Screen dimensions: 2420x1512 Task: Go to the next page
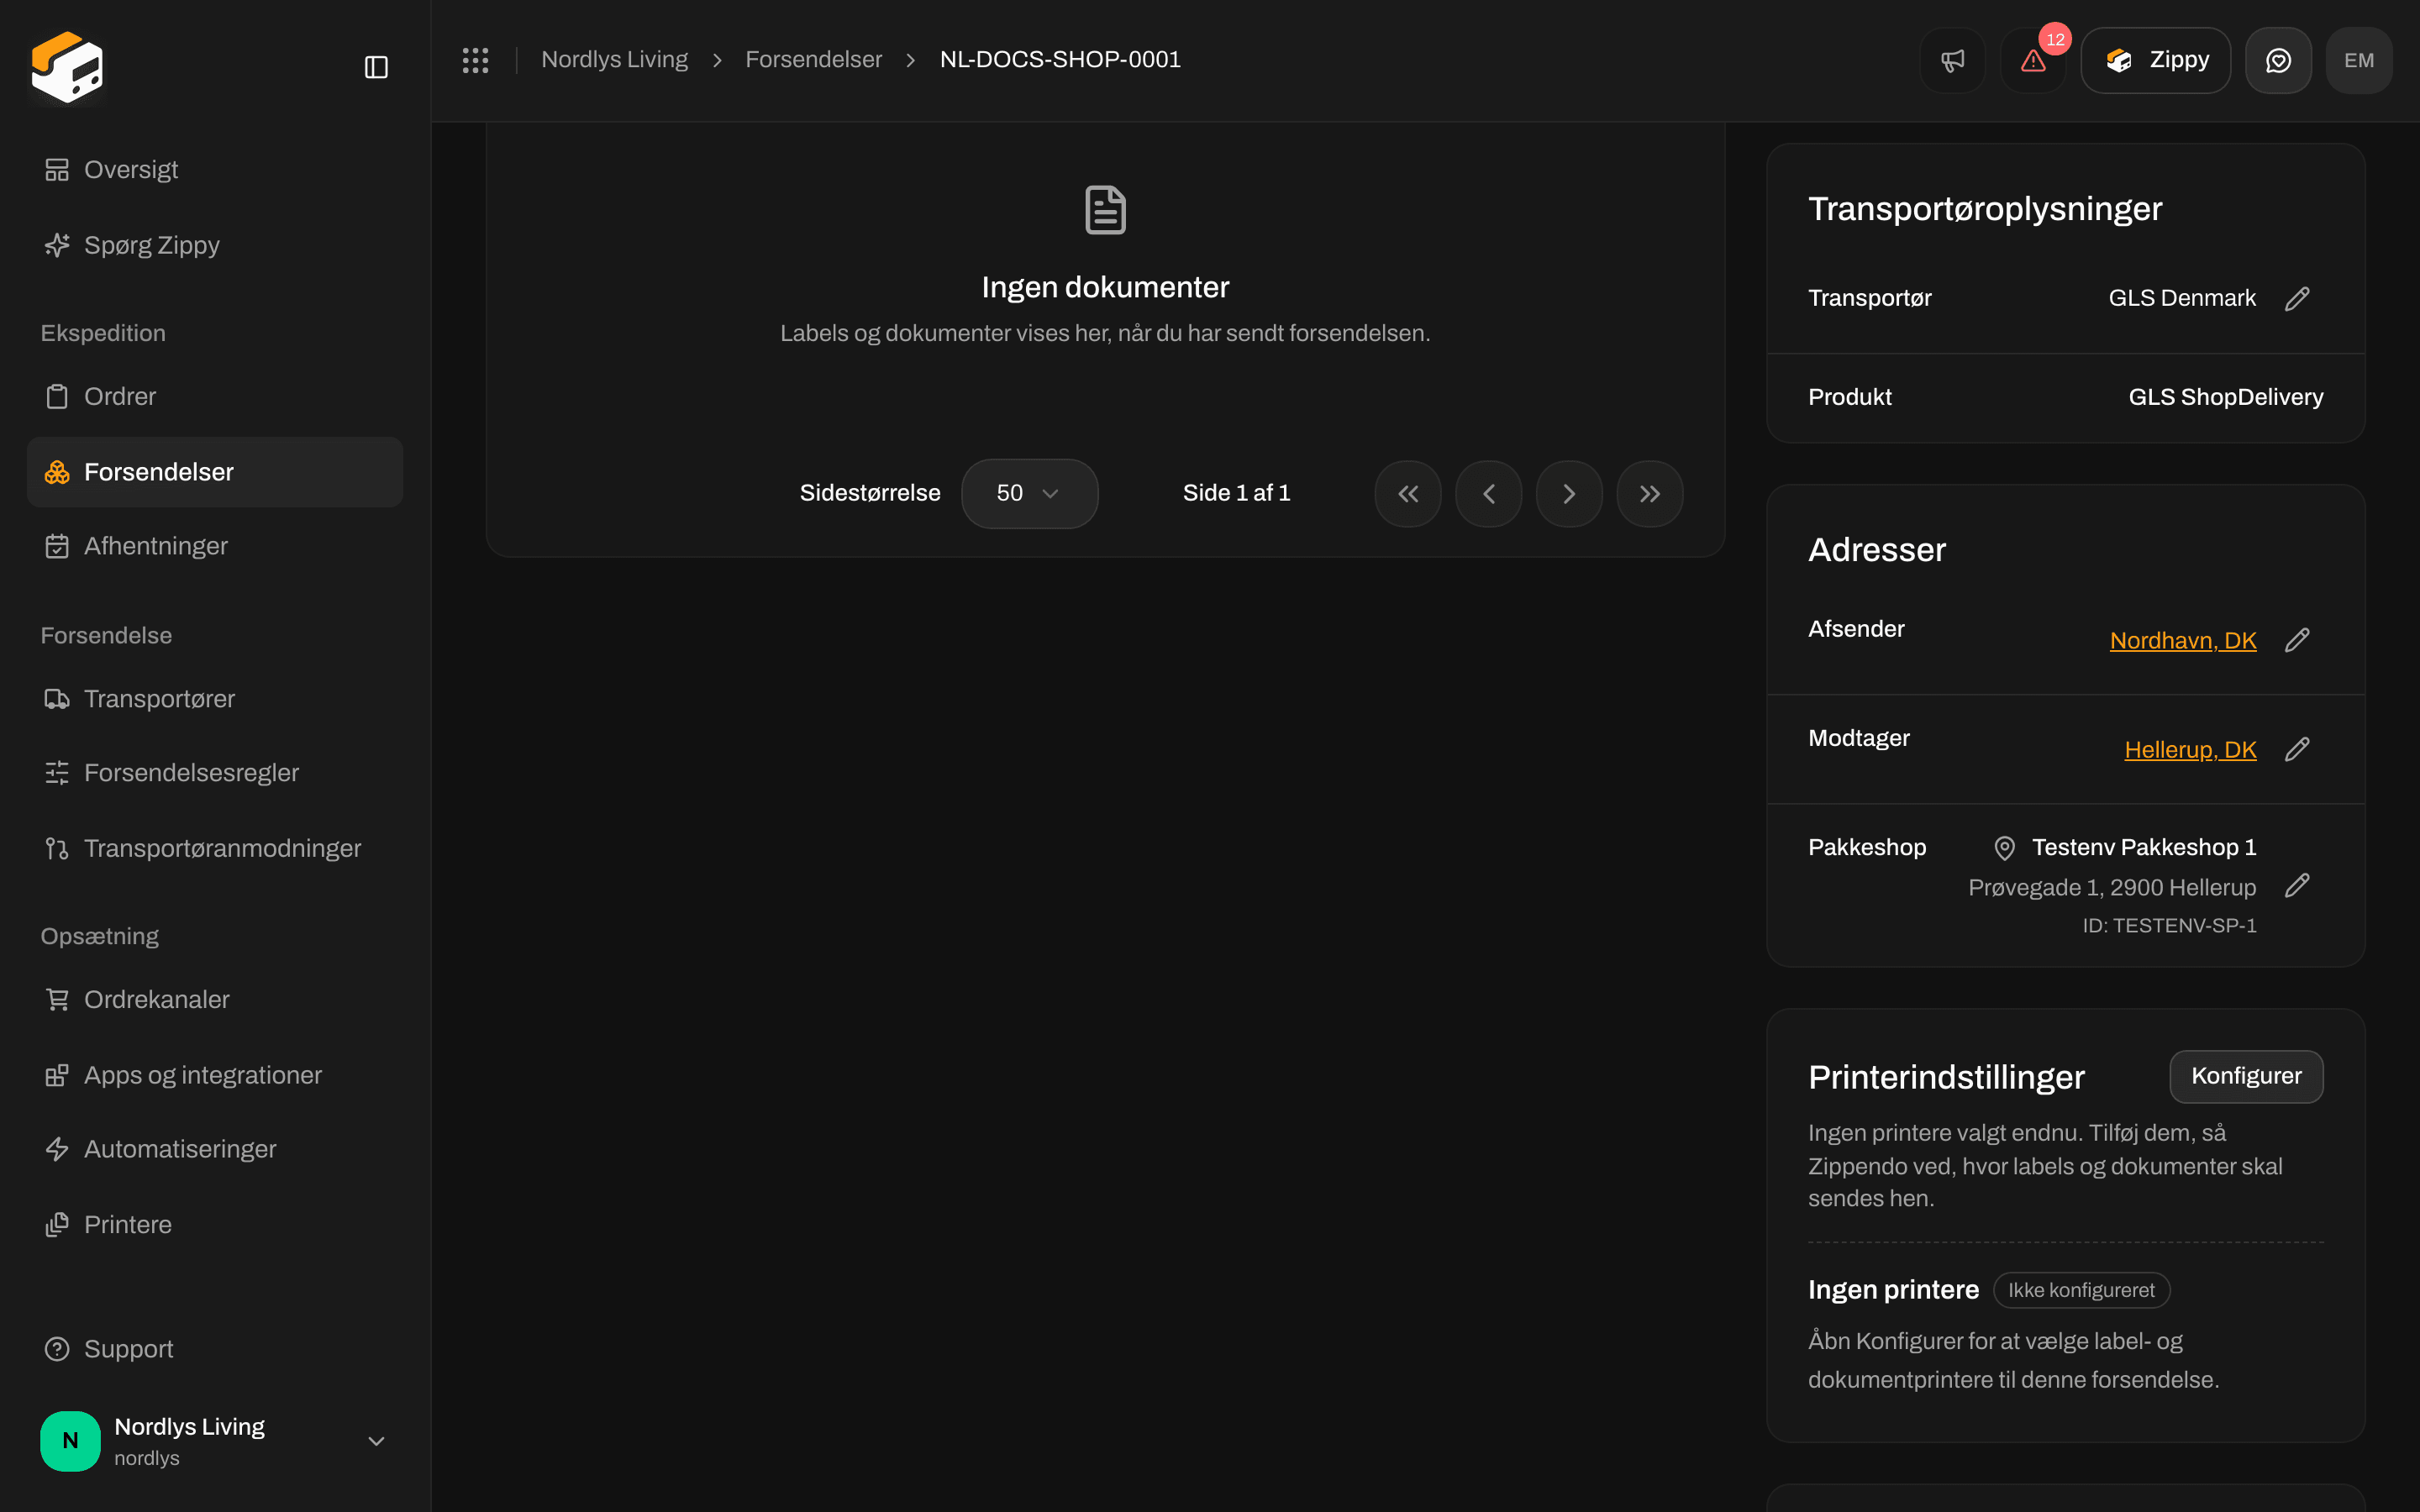1569,493
